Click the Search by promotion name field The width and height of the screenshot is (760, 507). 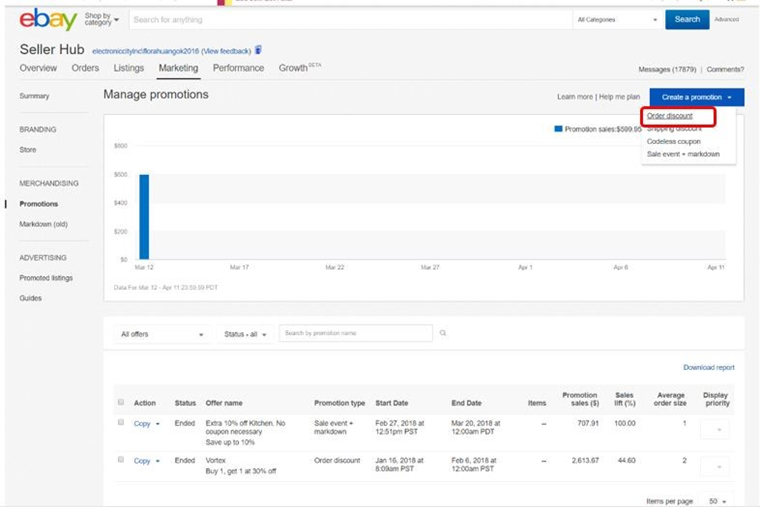[x=356, y=333]
